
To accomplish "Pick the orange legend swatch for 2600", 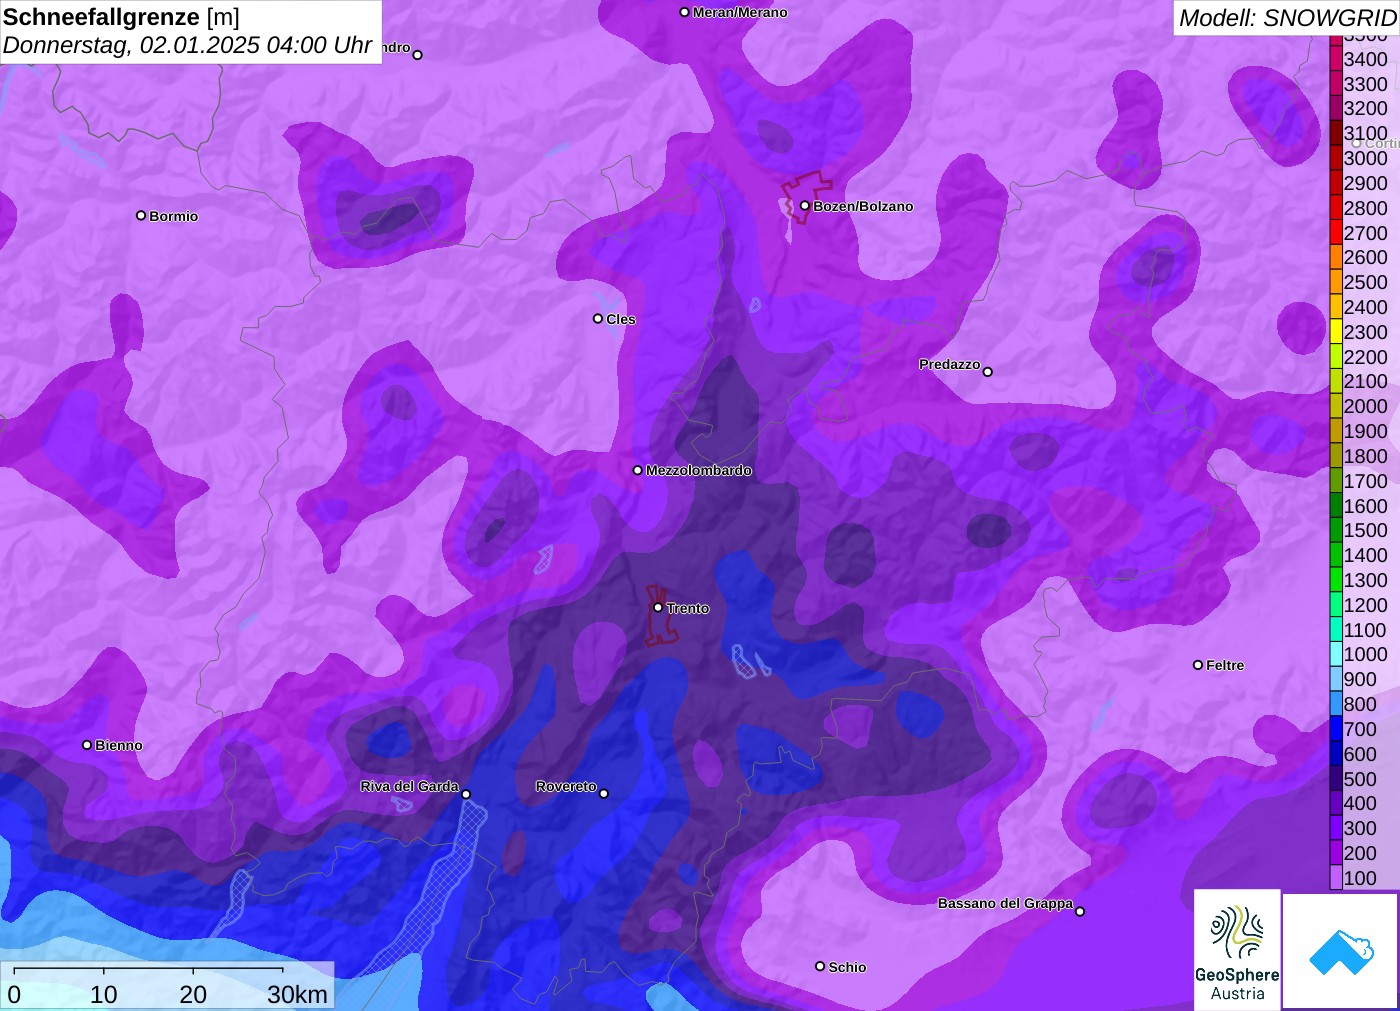I will coord(1336,257).
